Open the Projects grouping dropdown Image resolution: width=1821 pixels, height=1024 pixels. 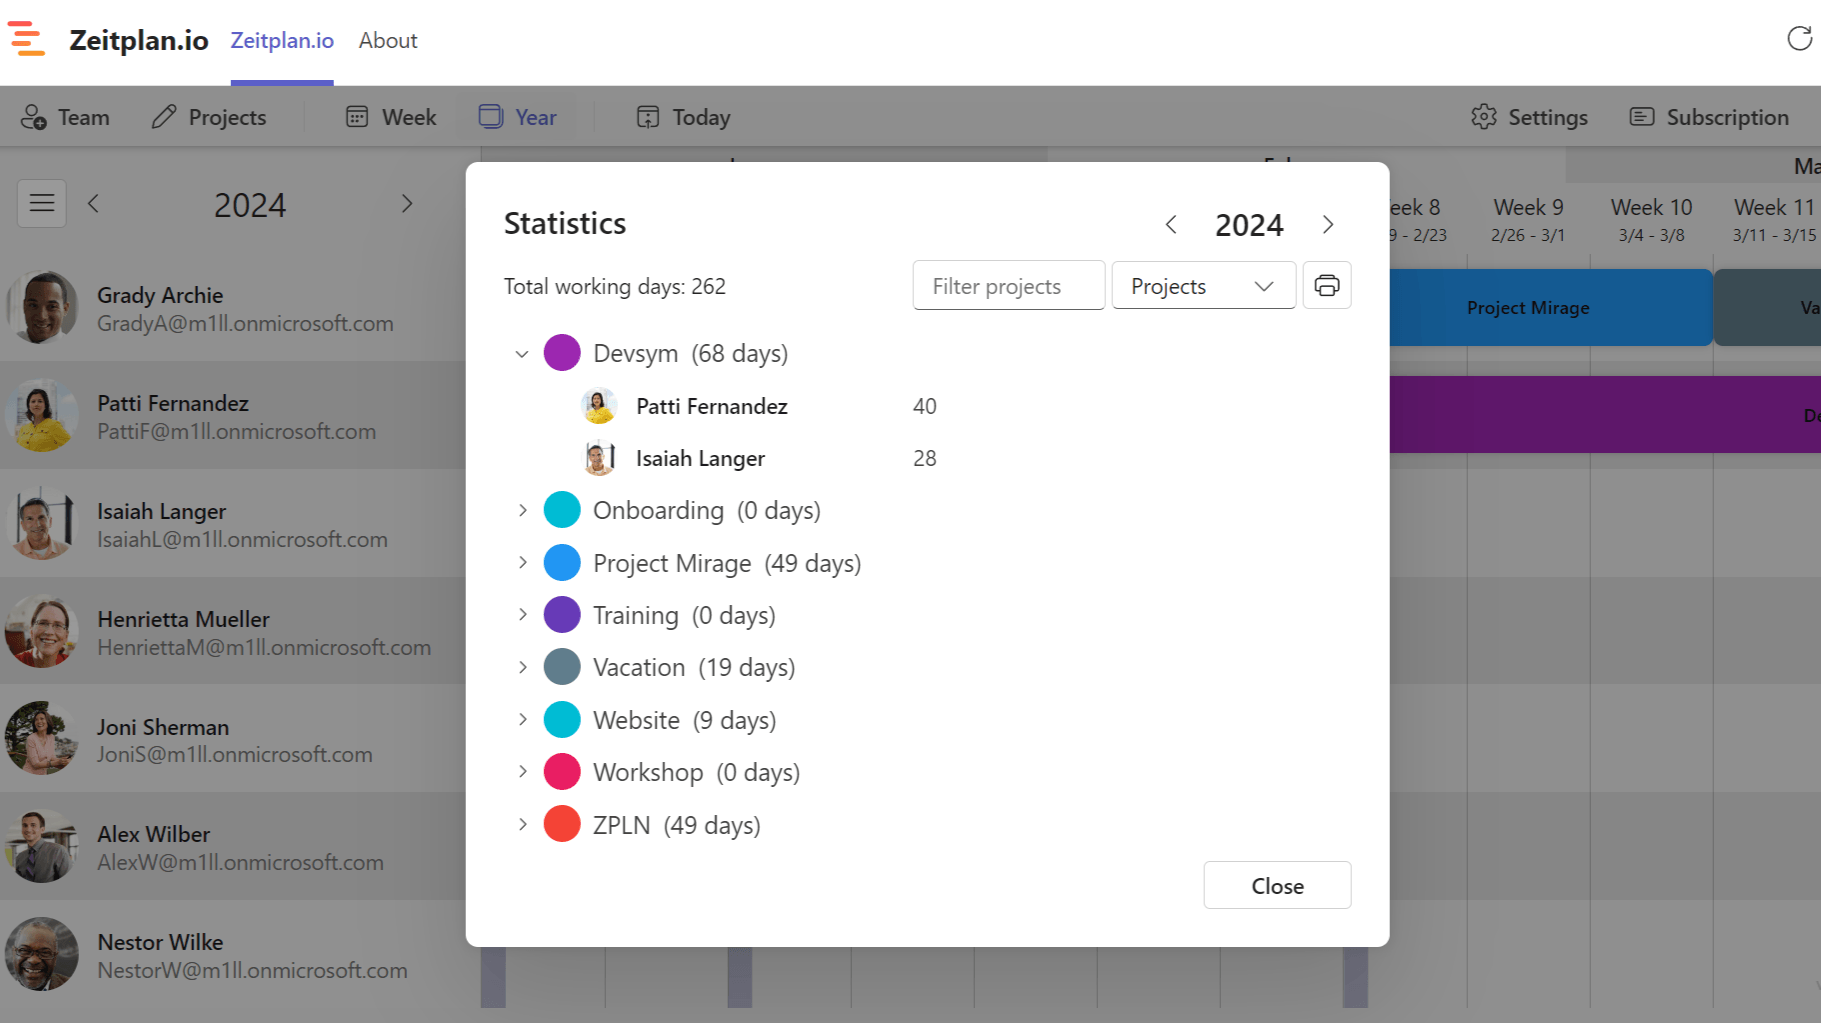[x=1203, y=286]
